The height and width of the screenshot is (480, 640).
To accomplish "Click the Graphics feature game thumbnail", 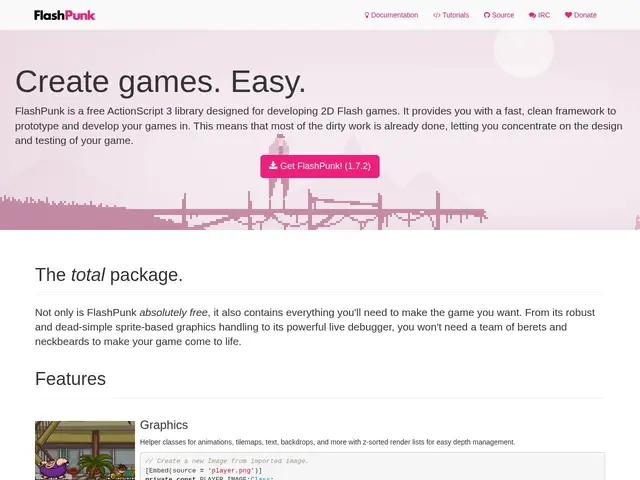I will pyautogui.click(x=85, y=451).
